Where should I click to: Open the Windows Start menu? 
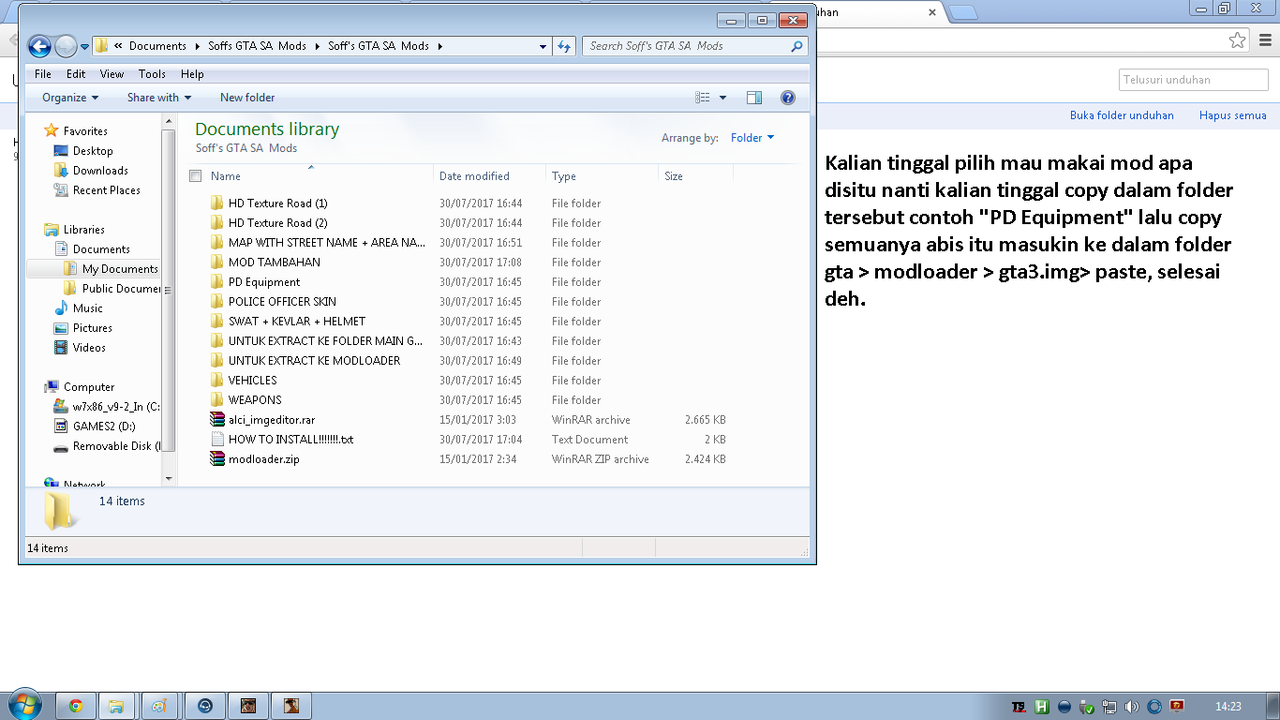click(x=23, y=705)
